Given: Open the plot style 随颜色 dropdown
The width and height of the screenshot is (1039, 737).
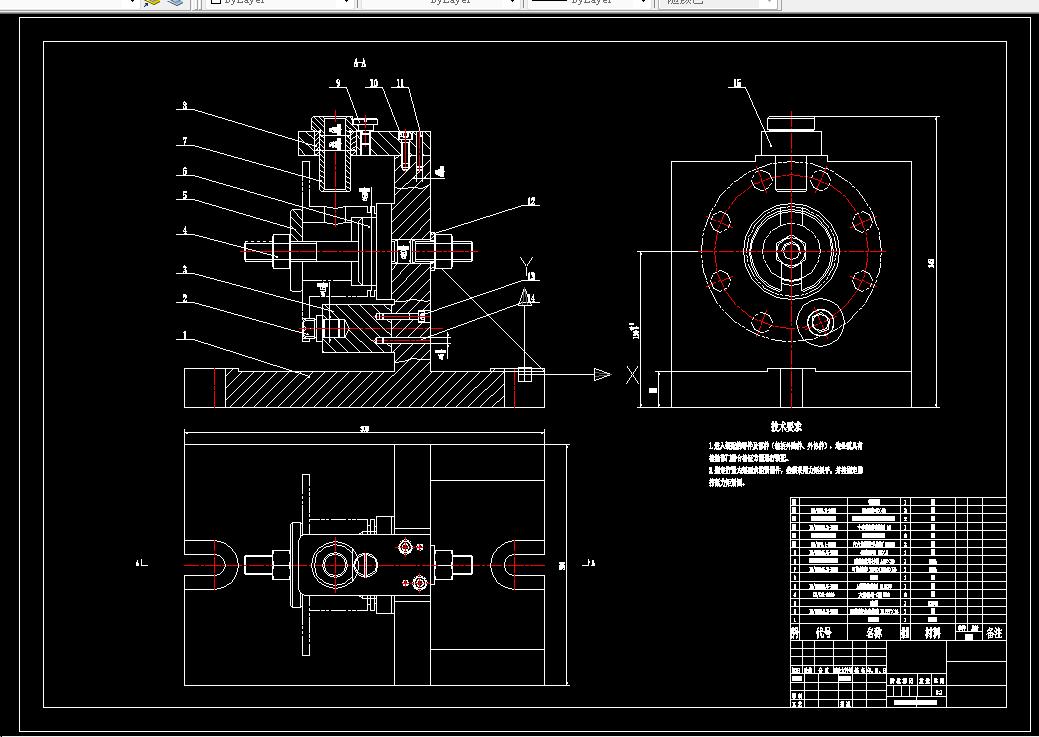Looking at the screenshot, I should [x=716, y=3].
